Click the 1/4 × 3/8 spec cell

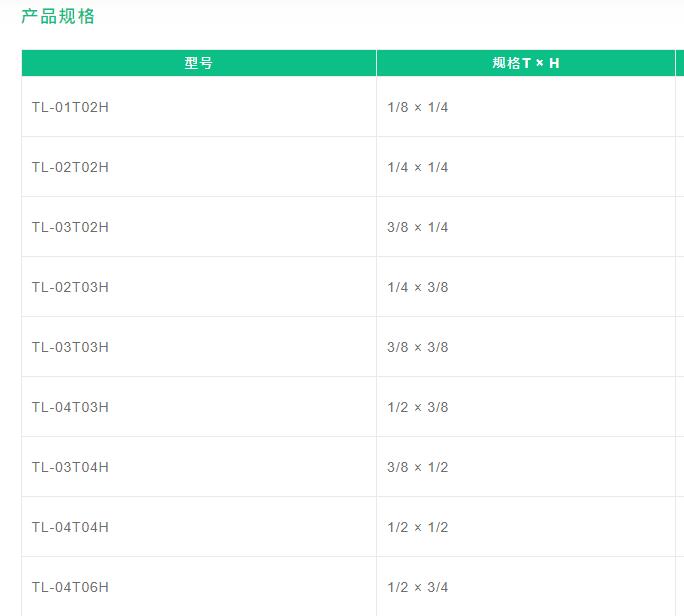[x=526, y=287]
